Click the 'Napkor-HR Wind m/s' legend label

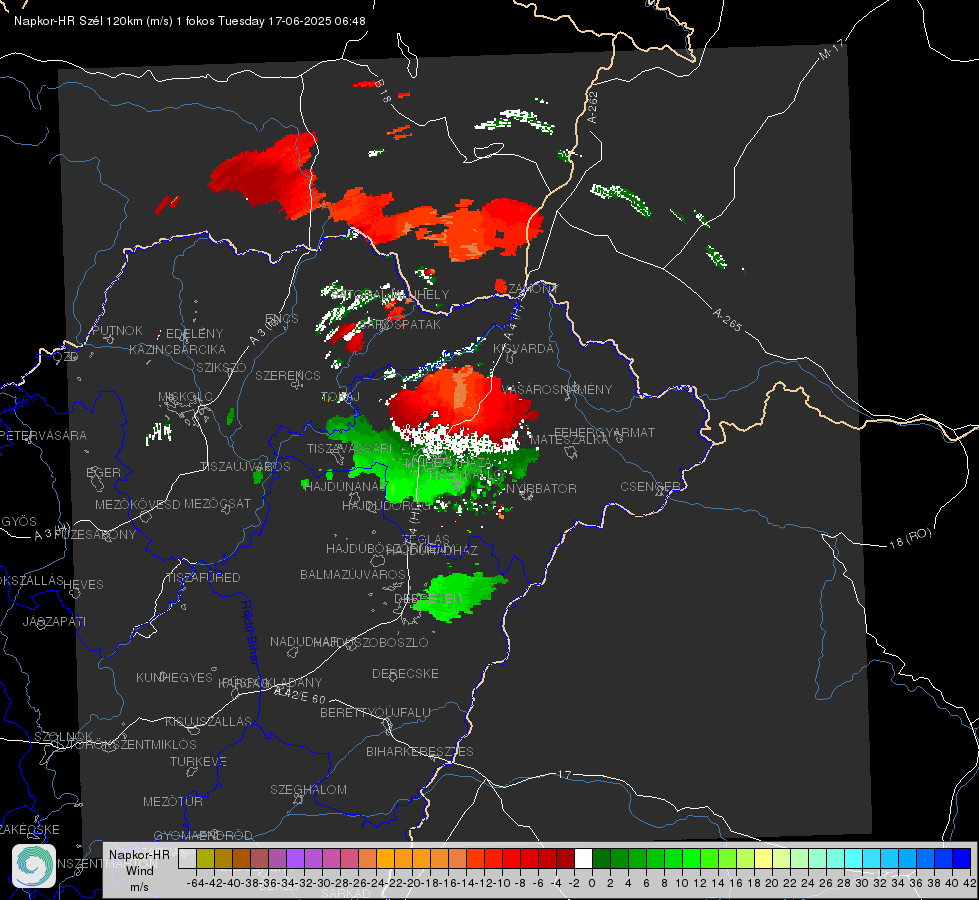point(139,870)
